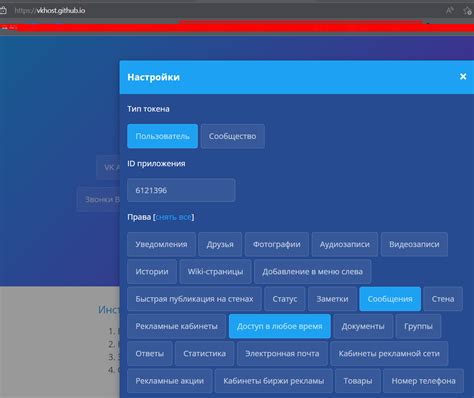Click the ID приложения input field

pos(181,190)
